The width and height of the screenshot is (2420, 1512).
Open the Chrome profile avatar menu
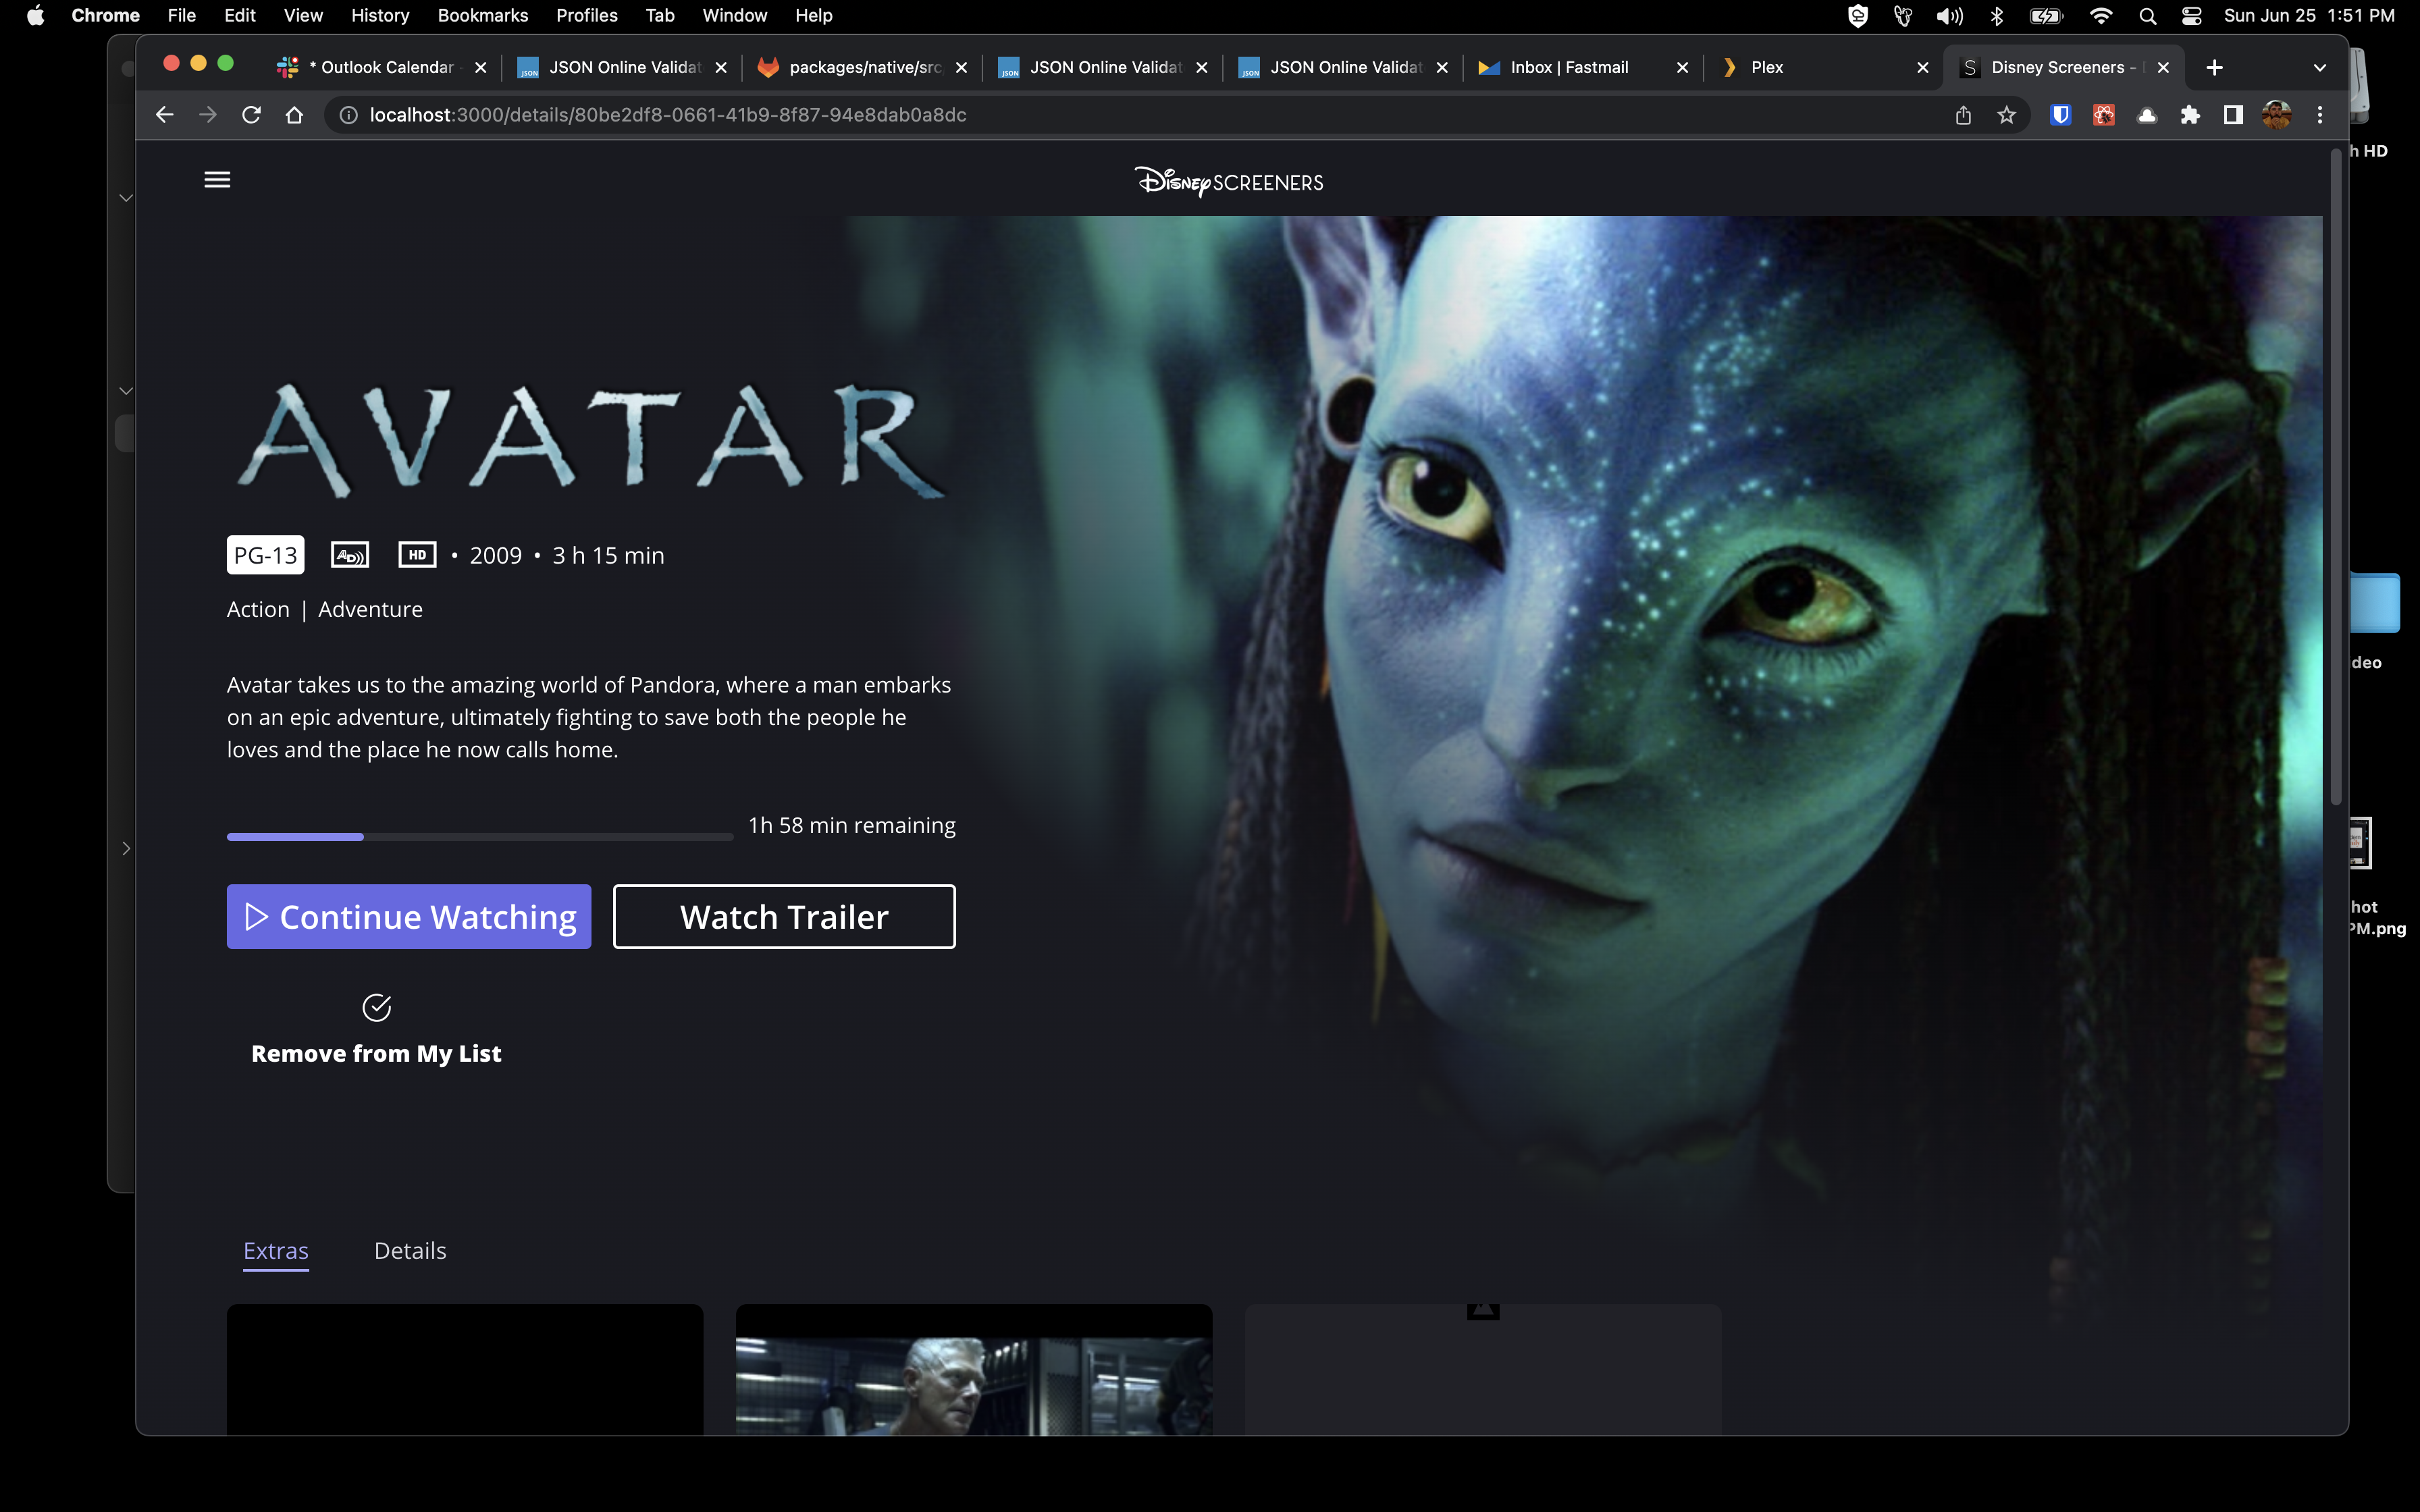[2278, 114]
